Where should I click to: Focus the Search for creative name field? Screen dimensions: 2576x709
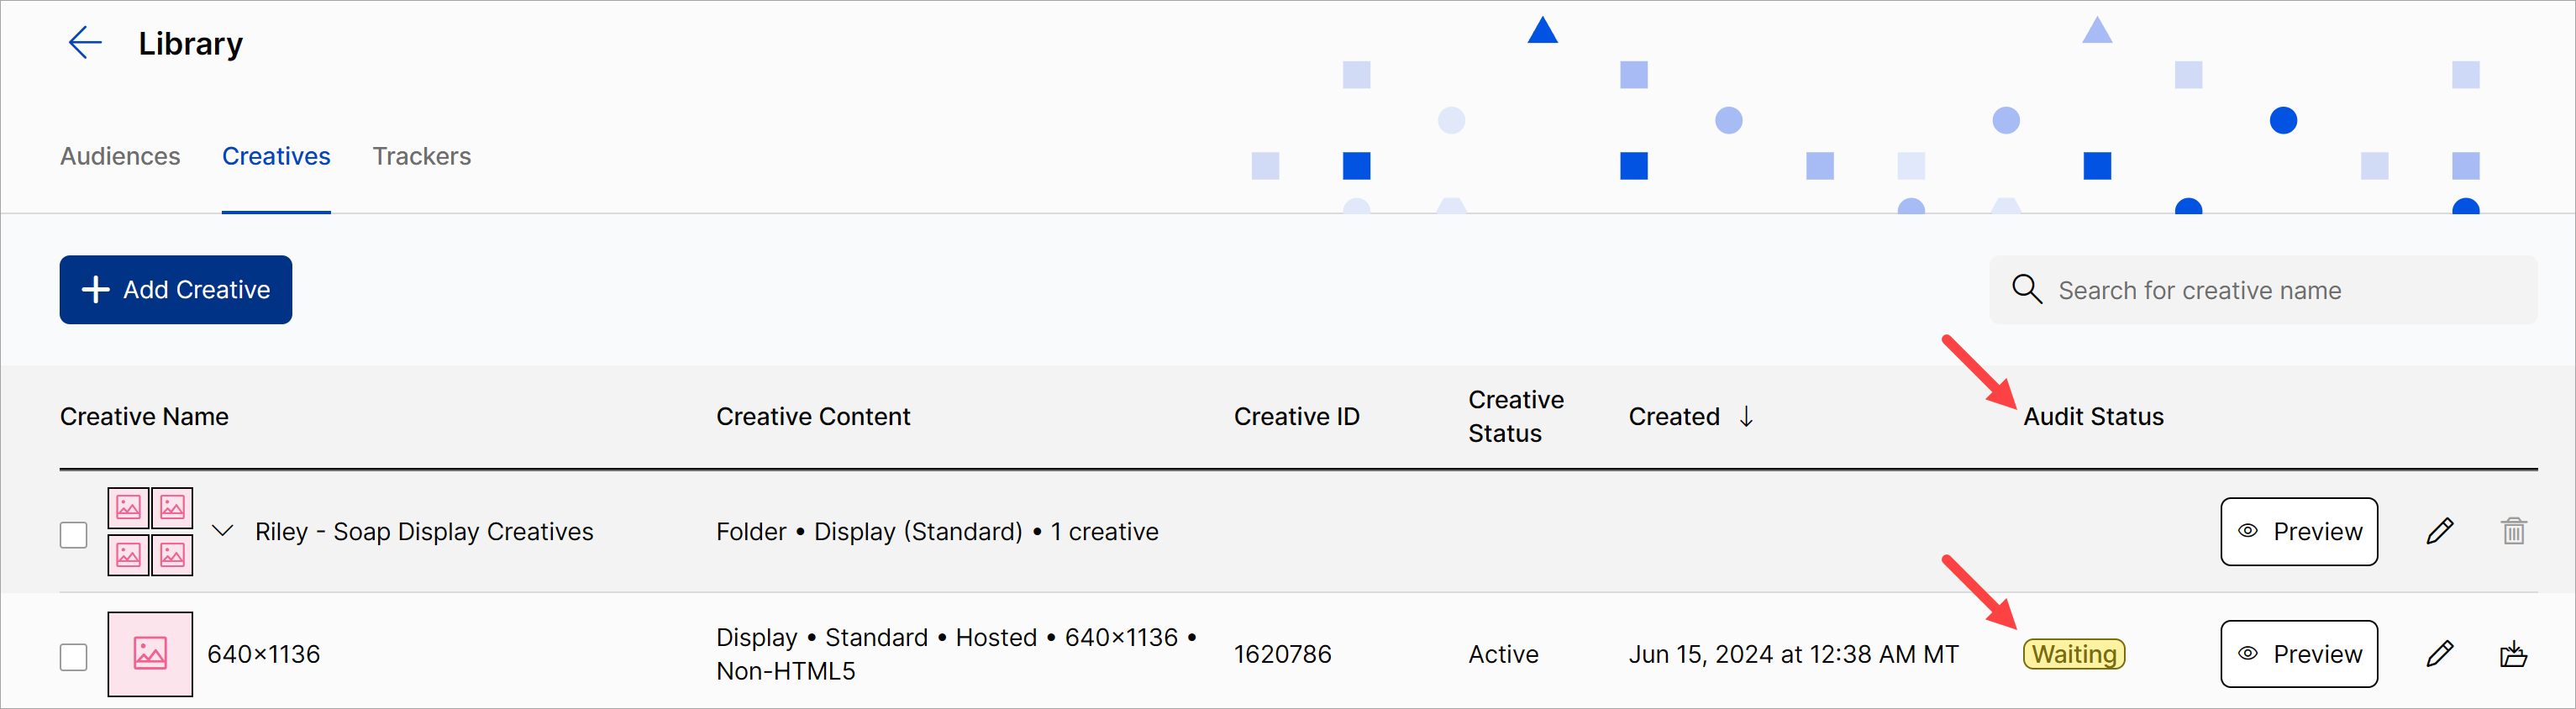[2280, 290]
